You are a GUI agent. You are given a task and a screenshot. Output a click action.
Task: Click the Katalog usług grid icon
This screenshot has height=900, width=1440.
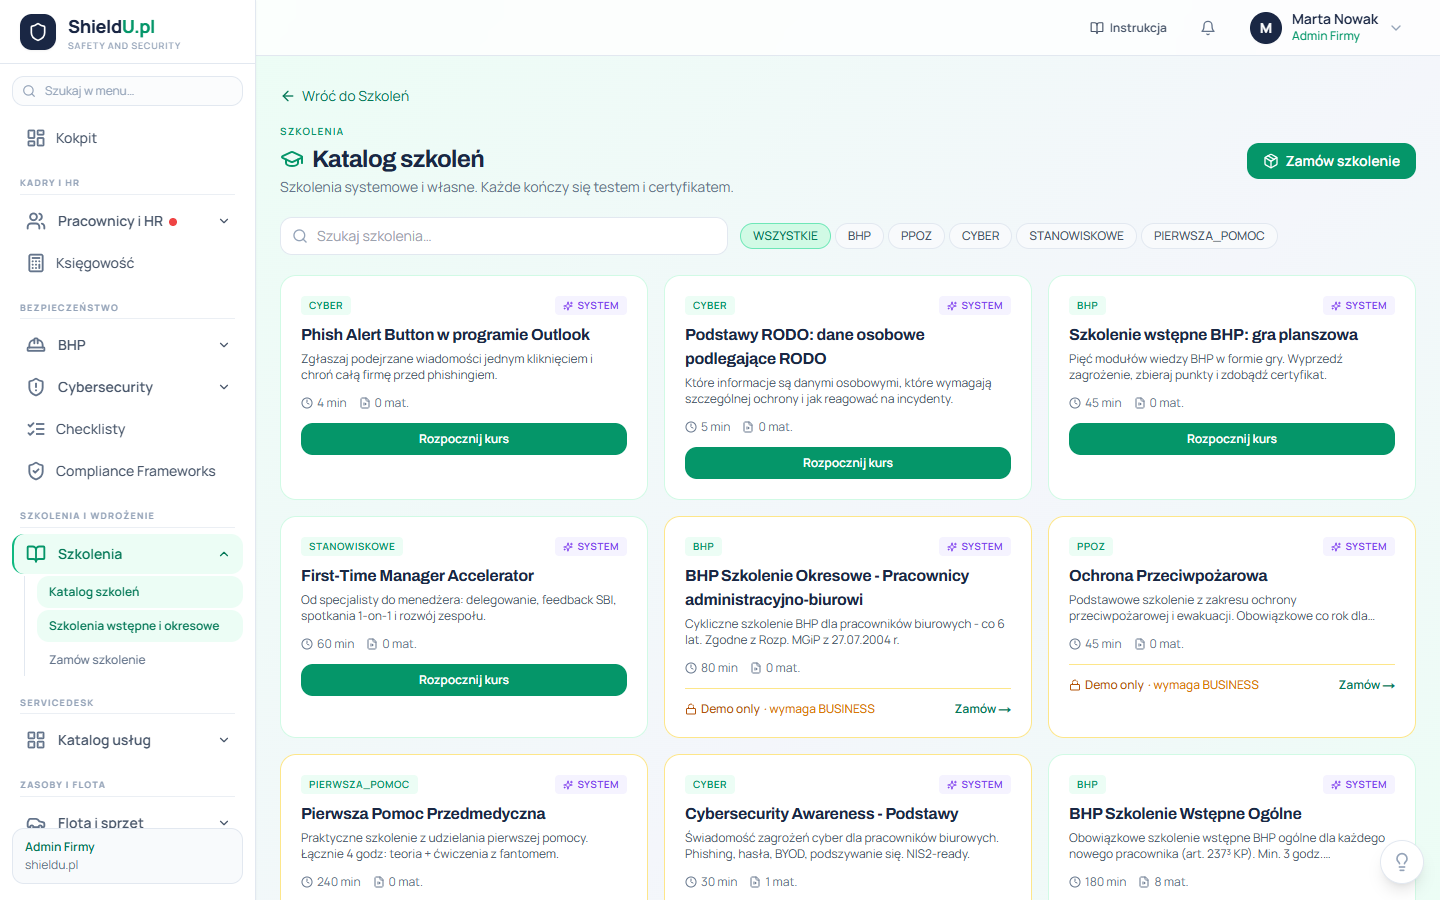coord(36,740)
